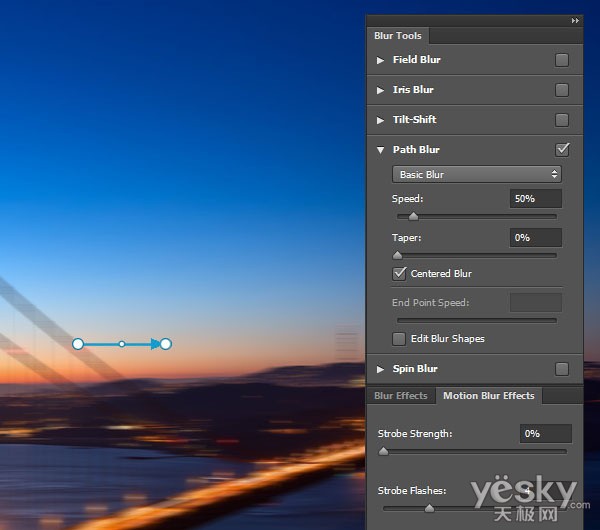Select the path blur midpoint handle
Image resolution: width=600 pixels, height=530 pixels.
[x=122, y=344]
